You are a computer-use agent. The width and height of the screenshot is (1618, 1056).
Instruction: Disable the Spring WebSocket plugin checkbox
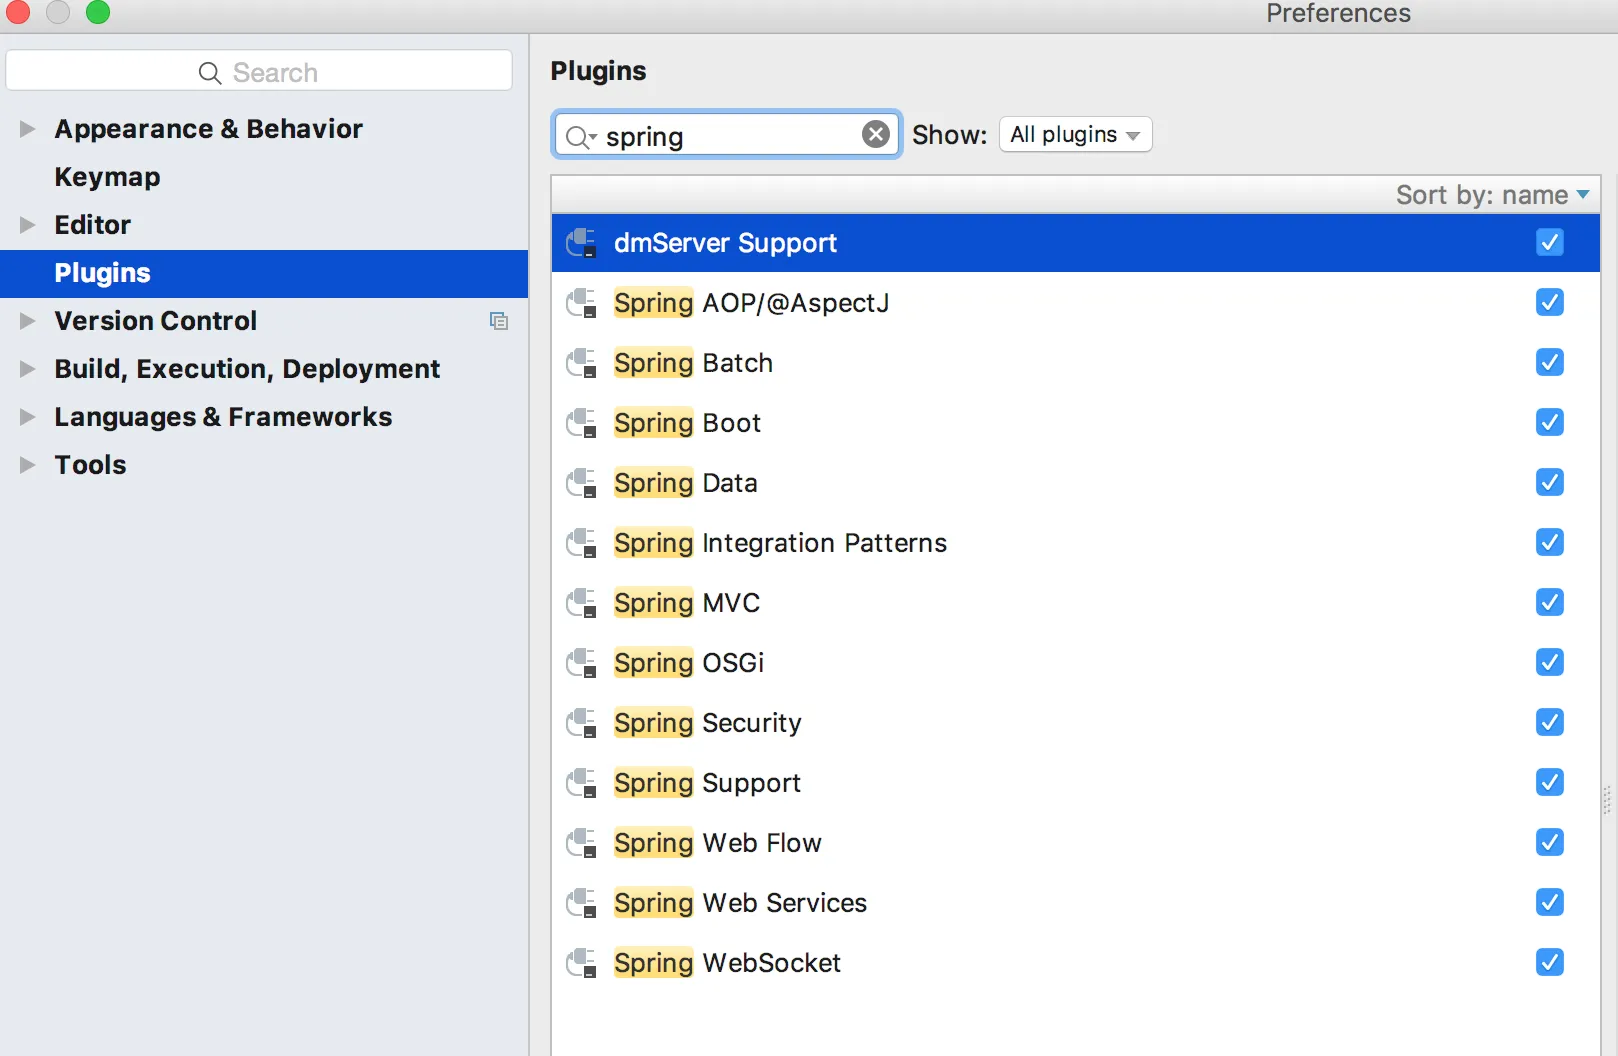pos(1550,962)
